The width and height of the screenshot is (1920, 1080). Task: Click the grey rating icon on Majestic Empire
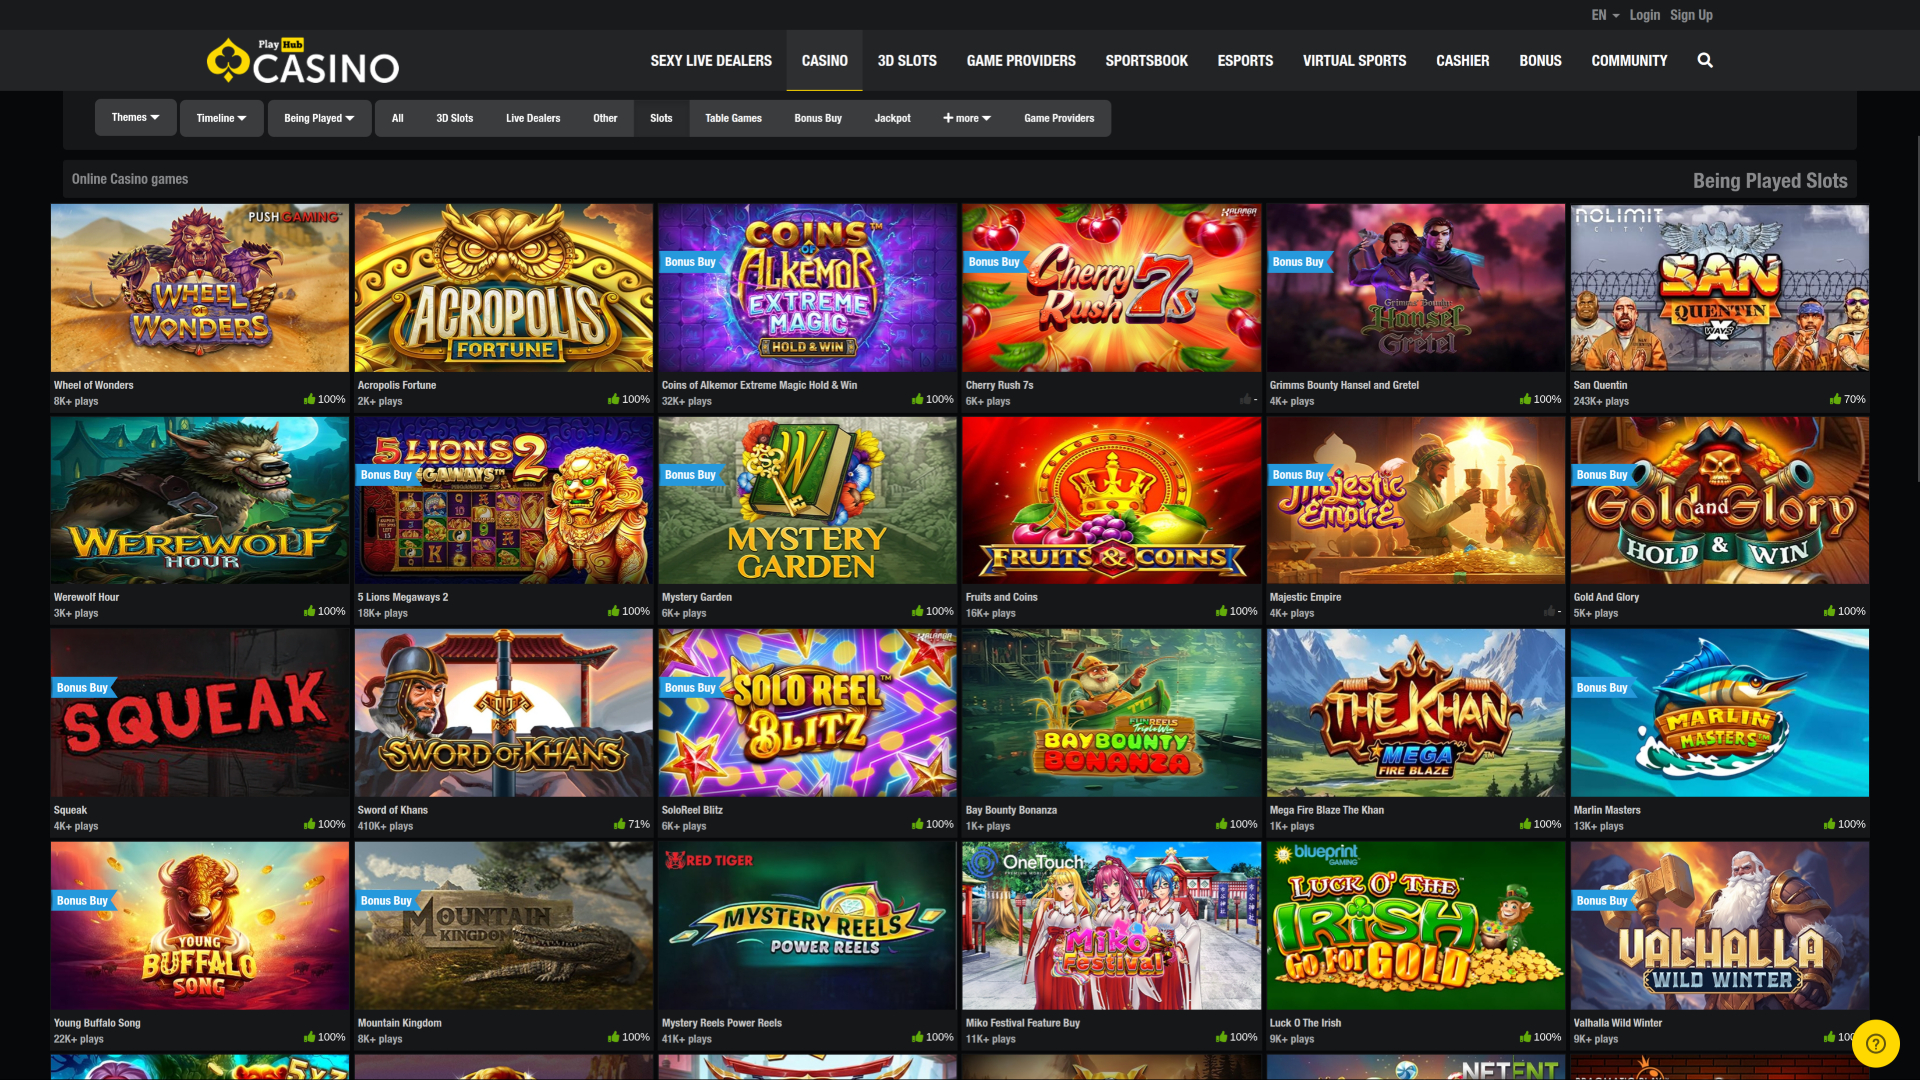1550,610
